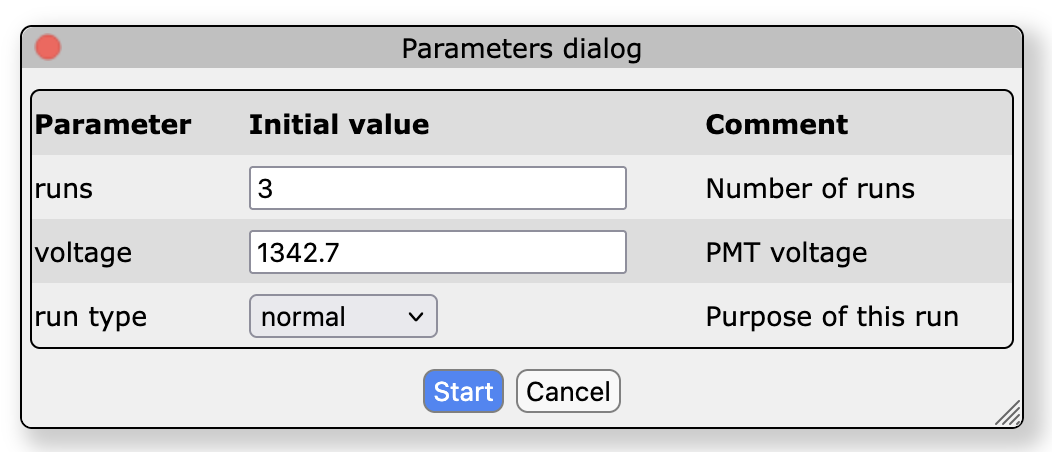Select the runs parameter label
Image resolution: width=1052 pixels, height=452 pixels.
(64, 189)
